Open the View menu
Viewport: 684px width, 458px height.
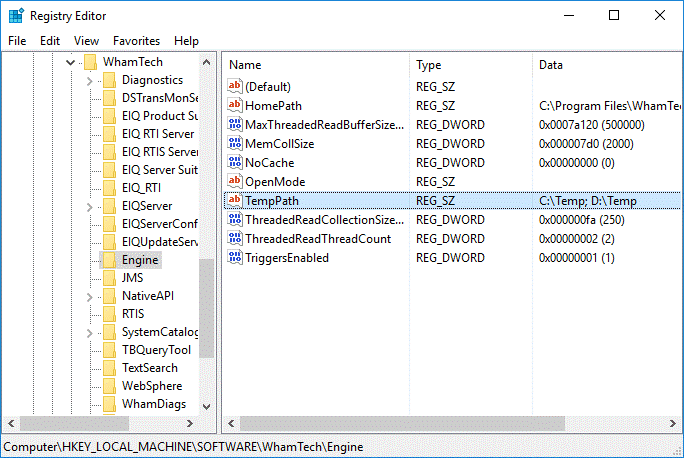point(86,41)
